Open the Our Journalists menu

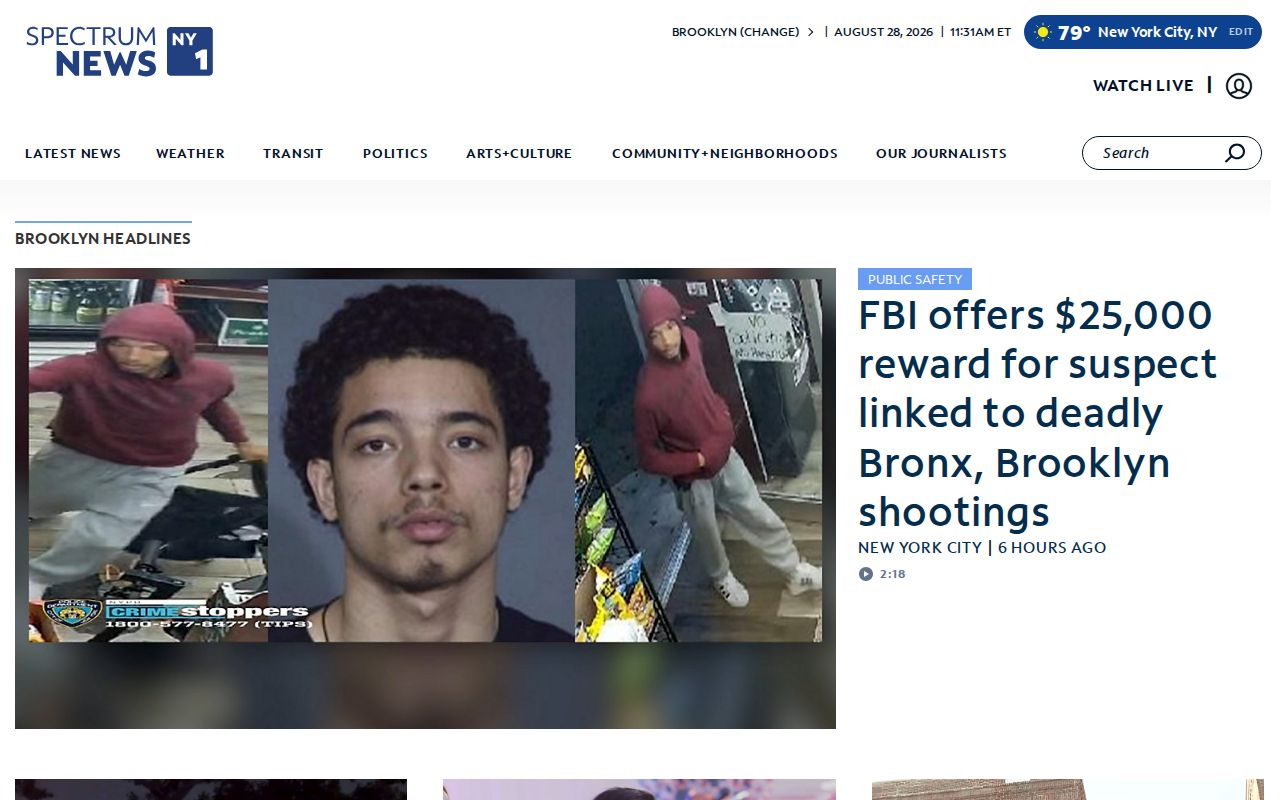click(x=941, y=153)
